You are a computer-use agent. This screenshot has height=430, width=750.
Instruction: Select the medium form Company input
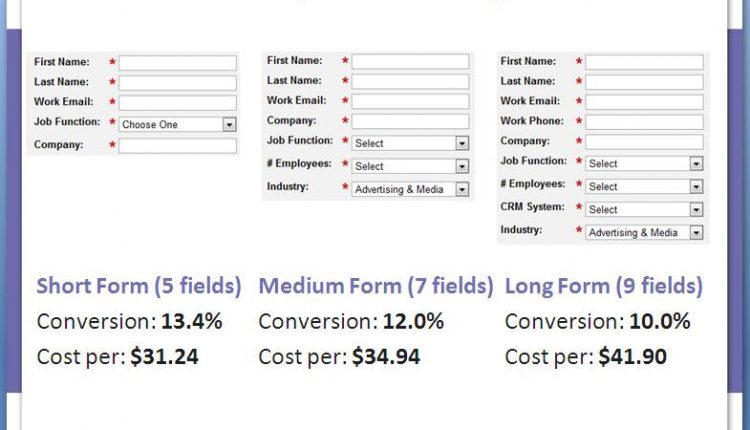[x=410, y=121]
